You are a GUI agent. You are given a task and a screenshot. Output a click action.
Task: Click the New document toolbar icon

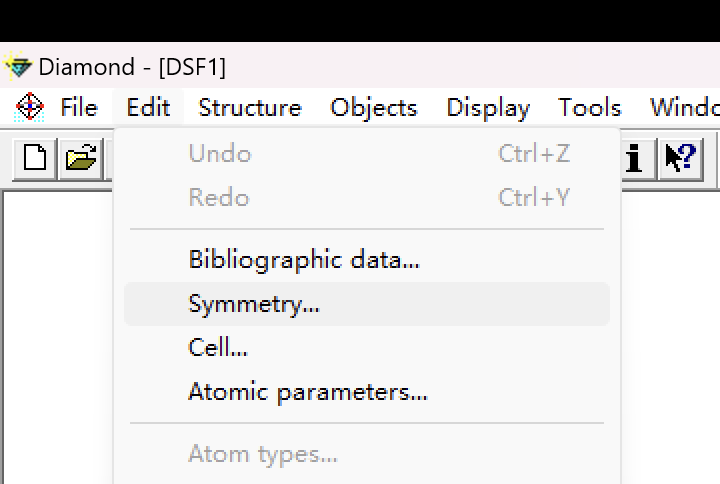click(35, 158)
